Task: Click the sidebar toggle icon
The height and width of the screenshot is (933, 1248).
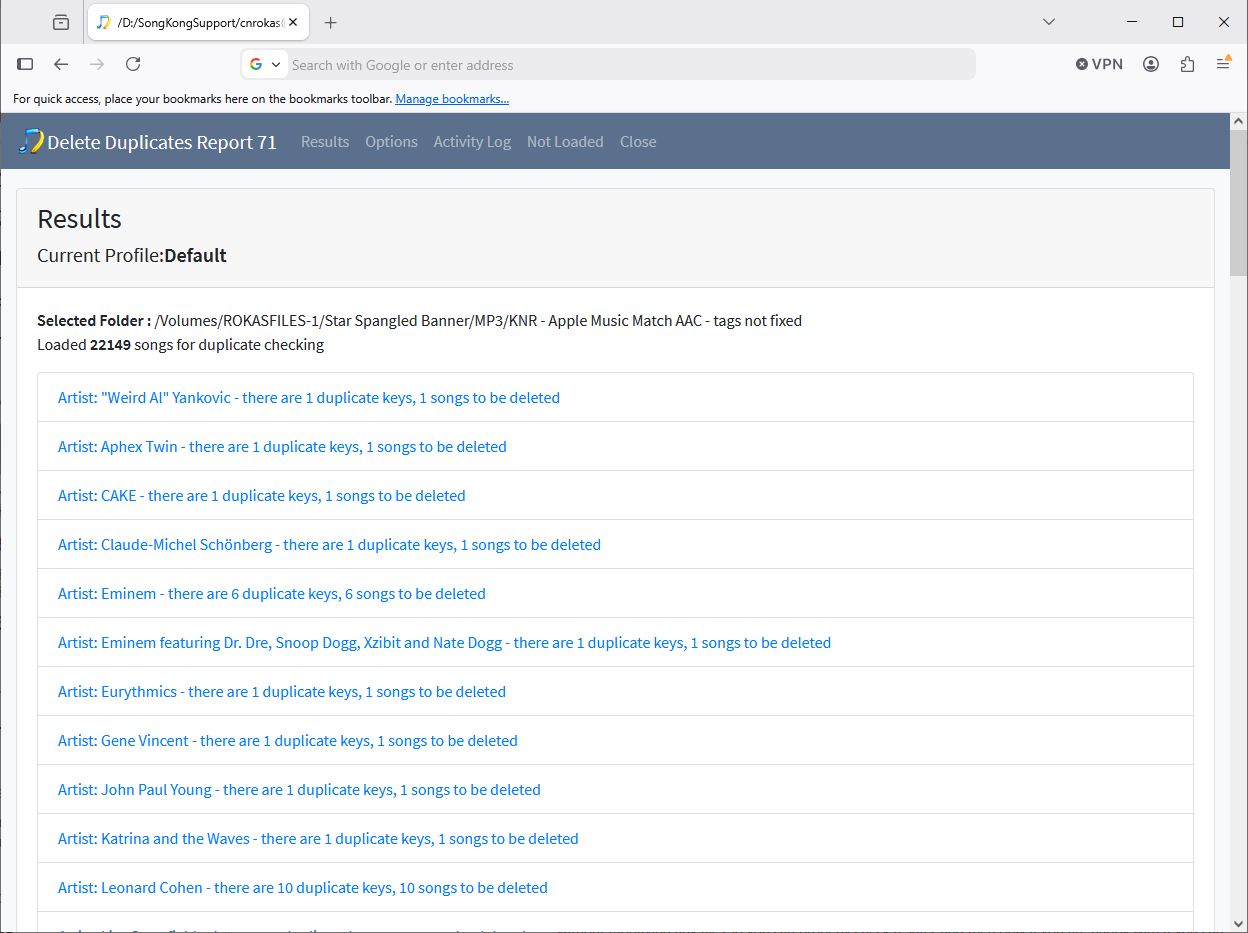Action: [26, 64]
